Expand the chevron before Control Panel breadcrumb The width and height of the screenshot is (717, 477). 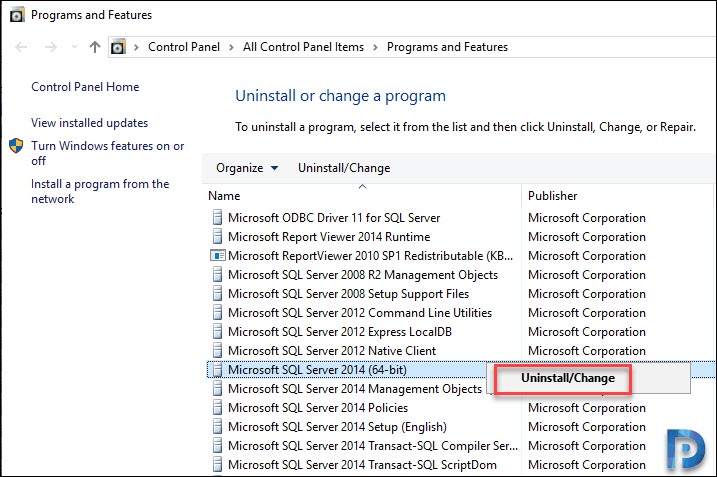[136, 47]
